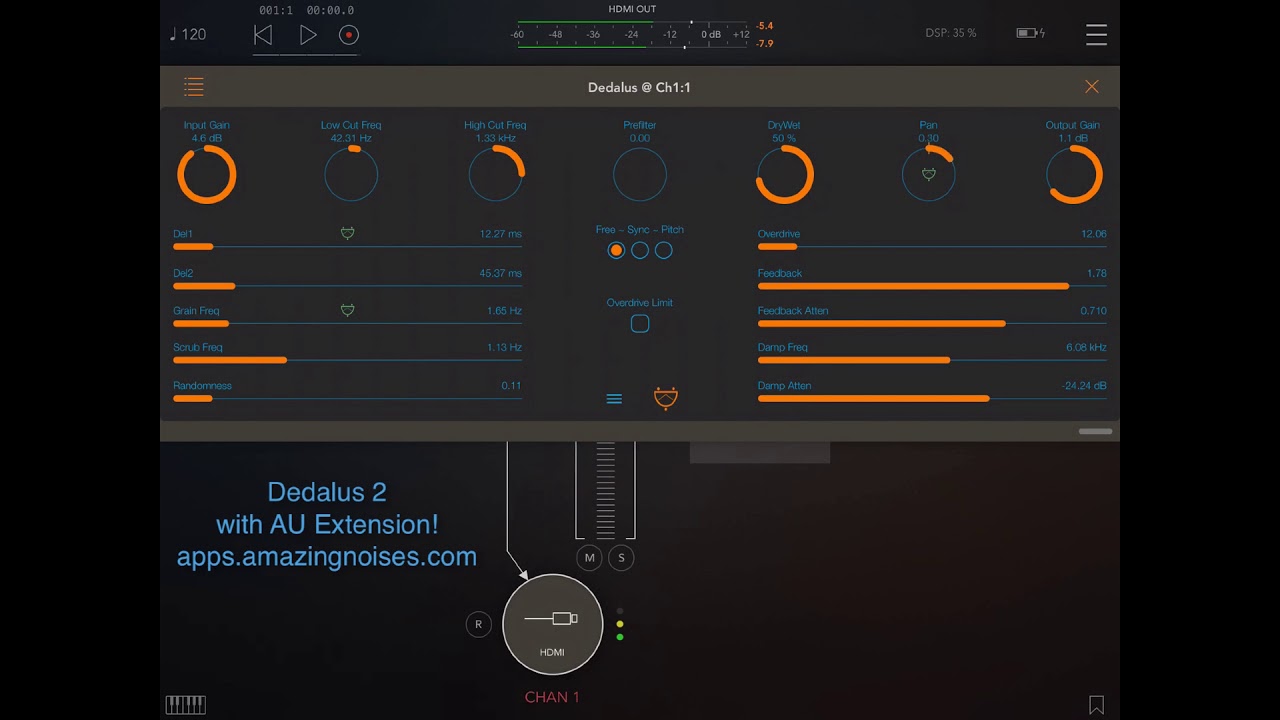This screenshot has height=720, width=1280.
Task: Click the HDMI OUT level meter
Action: point(632,34)
